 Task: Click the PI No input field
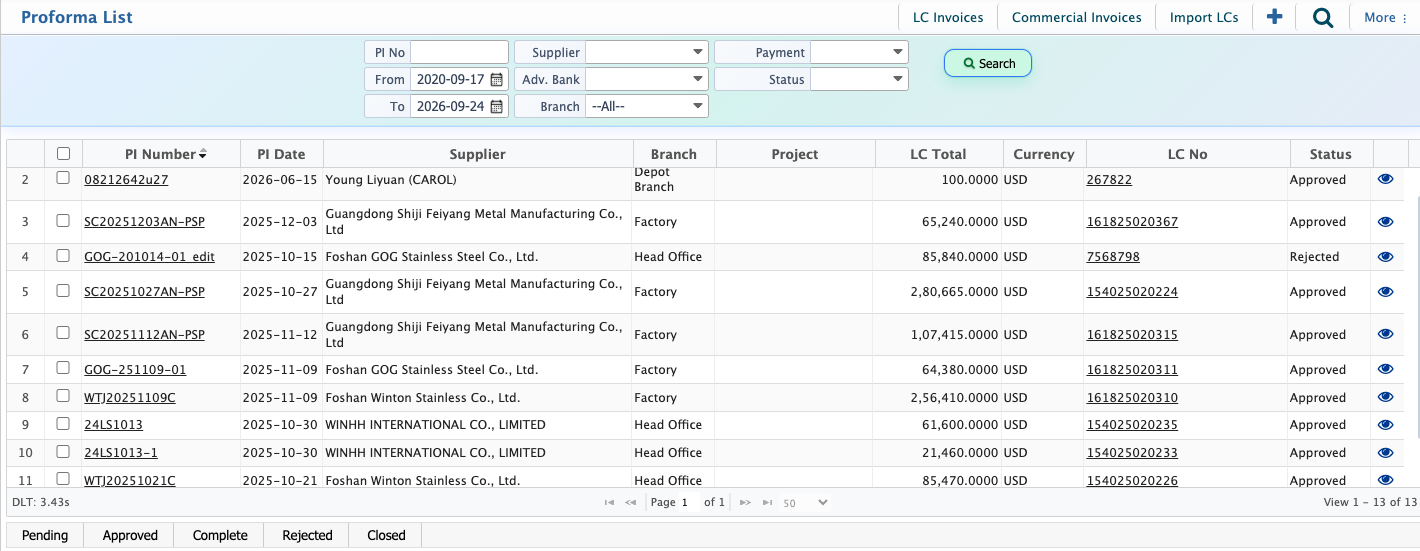pos(459,52)
